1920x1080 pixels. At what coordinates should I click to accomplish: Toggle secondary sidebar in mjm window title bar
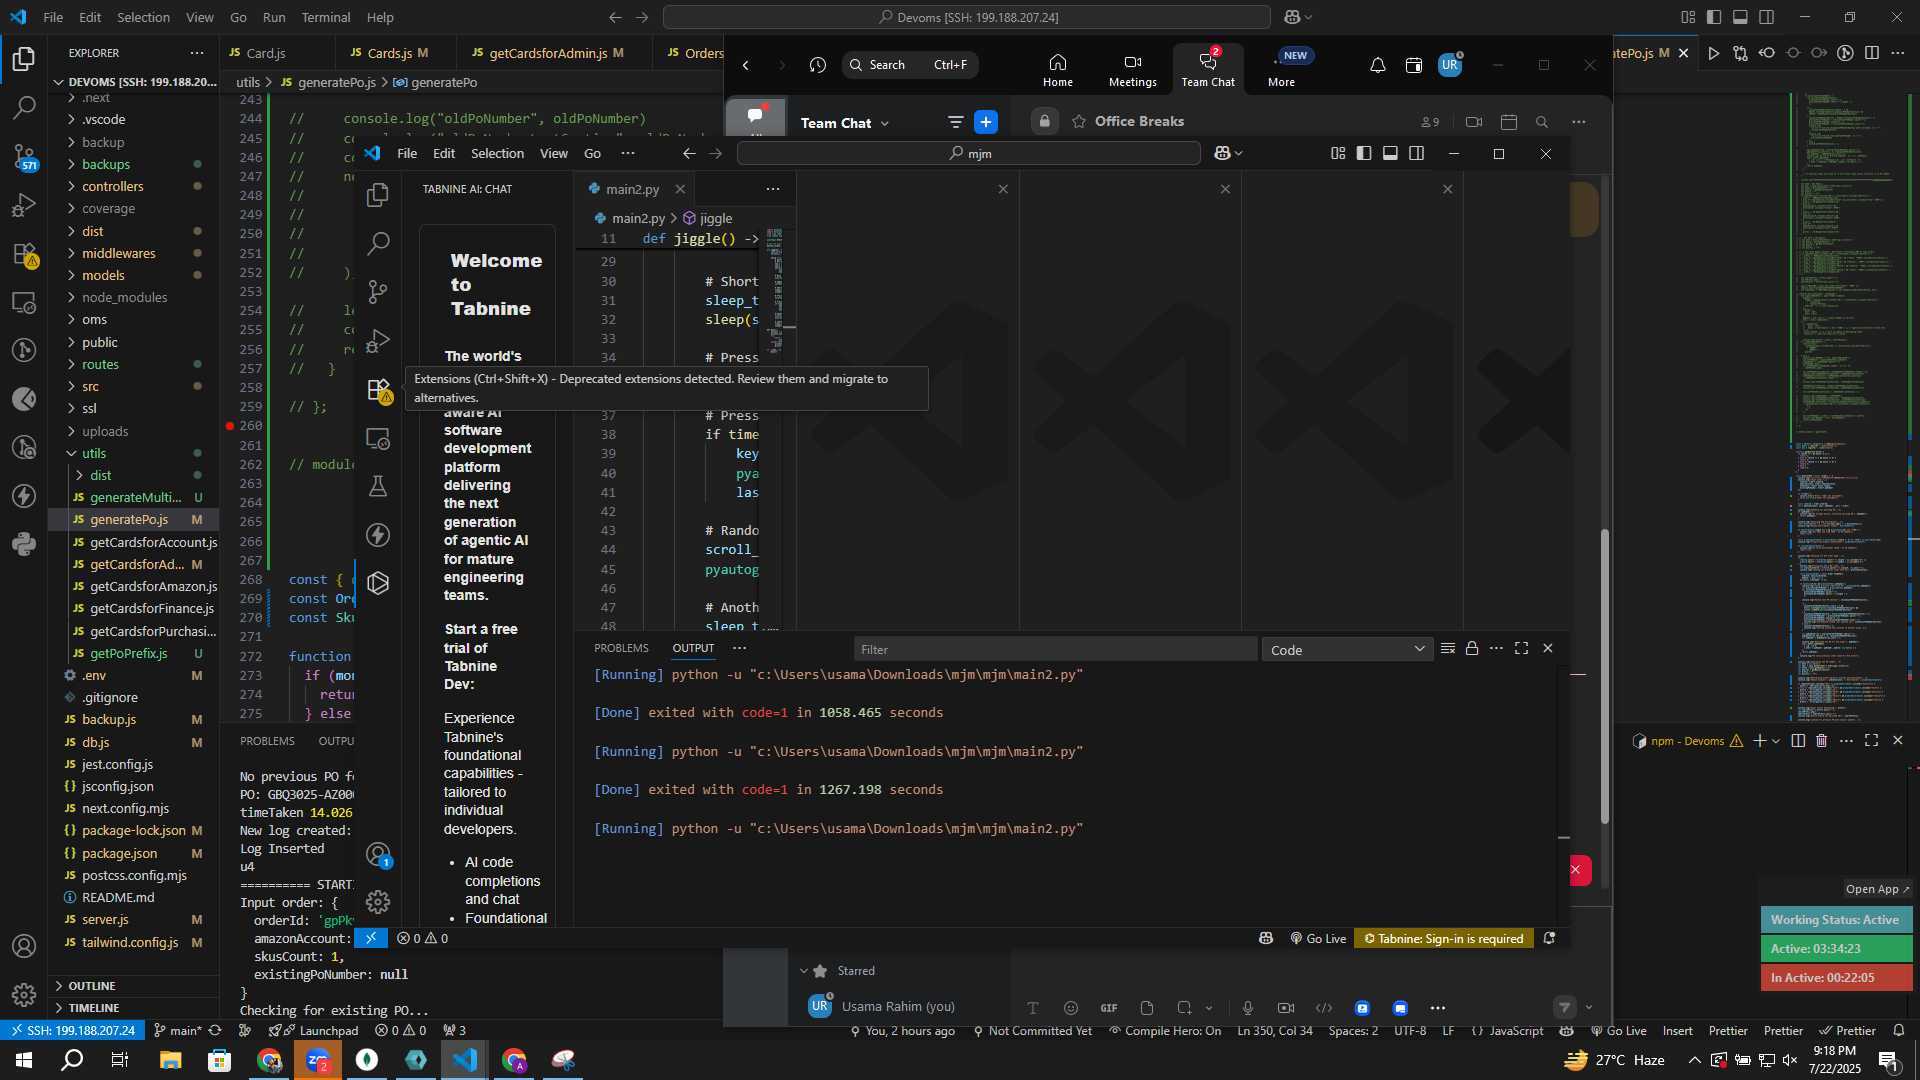click(1416, 153)
